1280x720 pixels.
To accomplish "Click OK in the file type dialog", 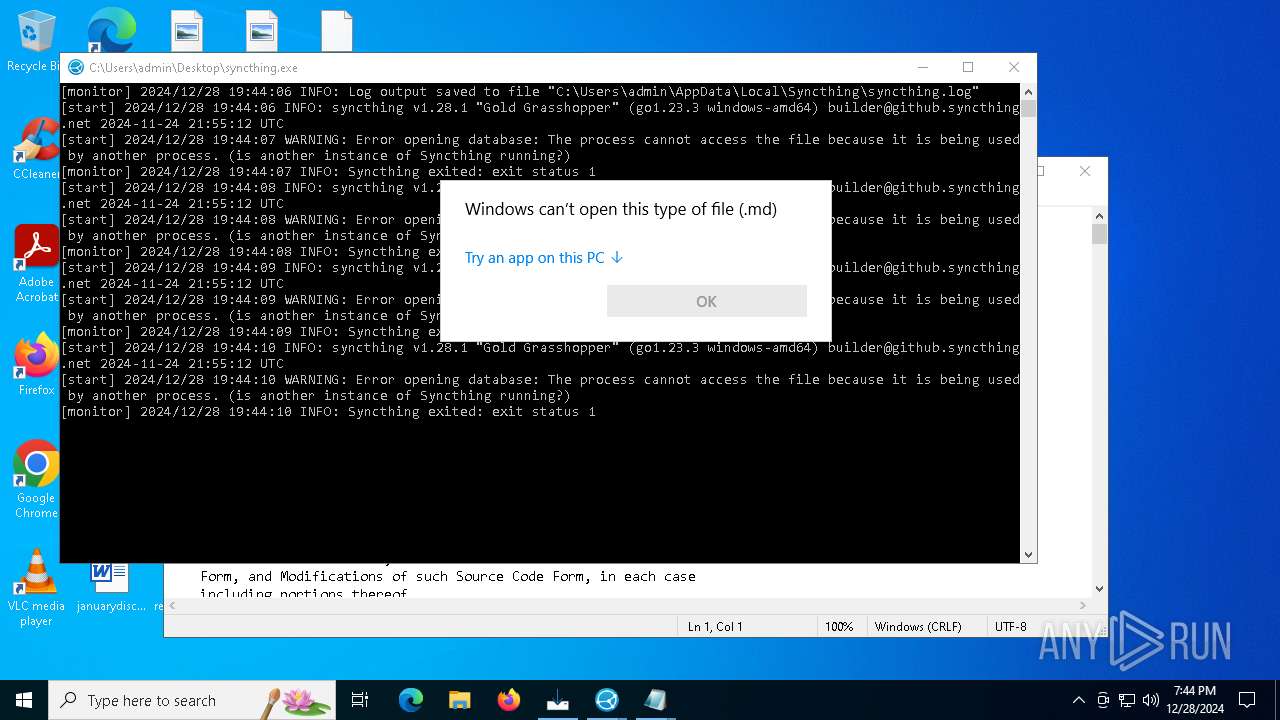I will pos(706,301).
